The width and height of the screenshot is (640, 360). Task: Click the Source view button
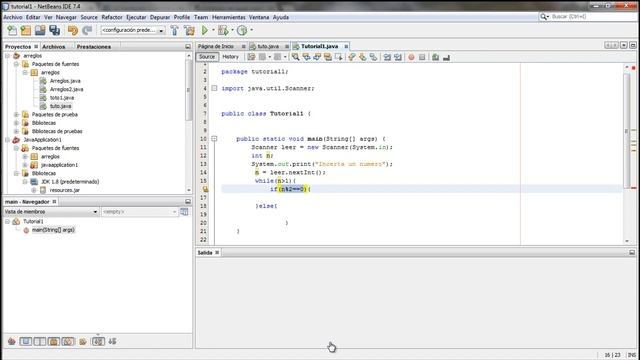click(x=207, y=57)
